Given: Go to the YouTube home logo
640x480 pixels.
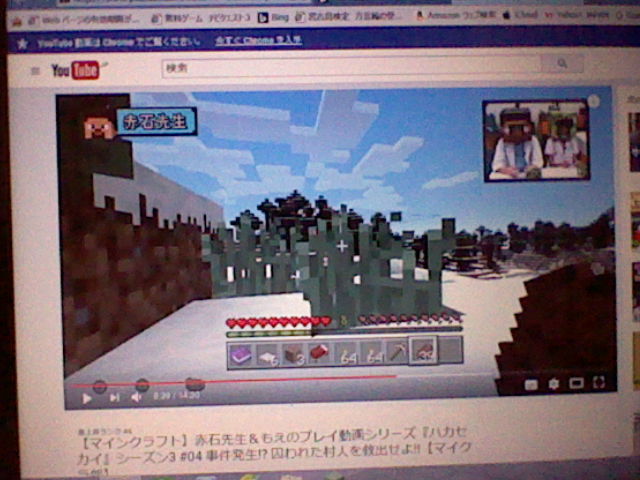Looking at the screenshot, I should (x=76, y=70).
